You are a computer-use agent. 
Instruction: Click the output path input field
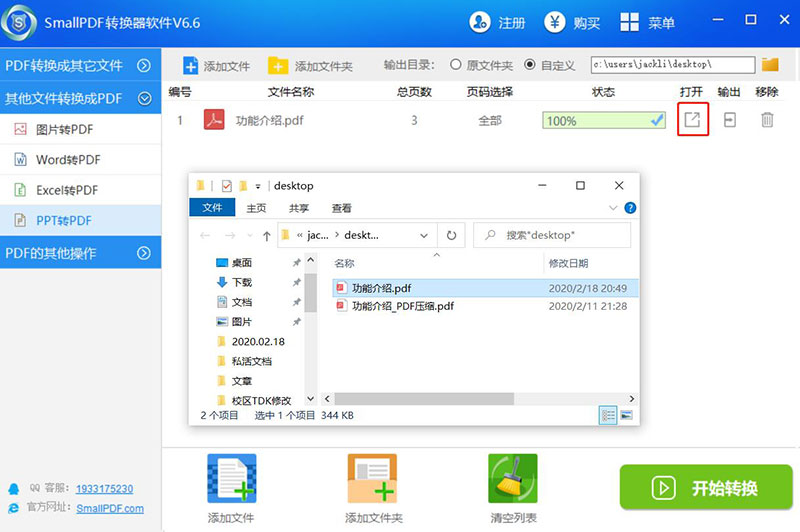[673, 64]
